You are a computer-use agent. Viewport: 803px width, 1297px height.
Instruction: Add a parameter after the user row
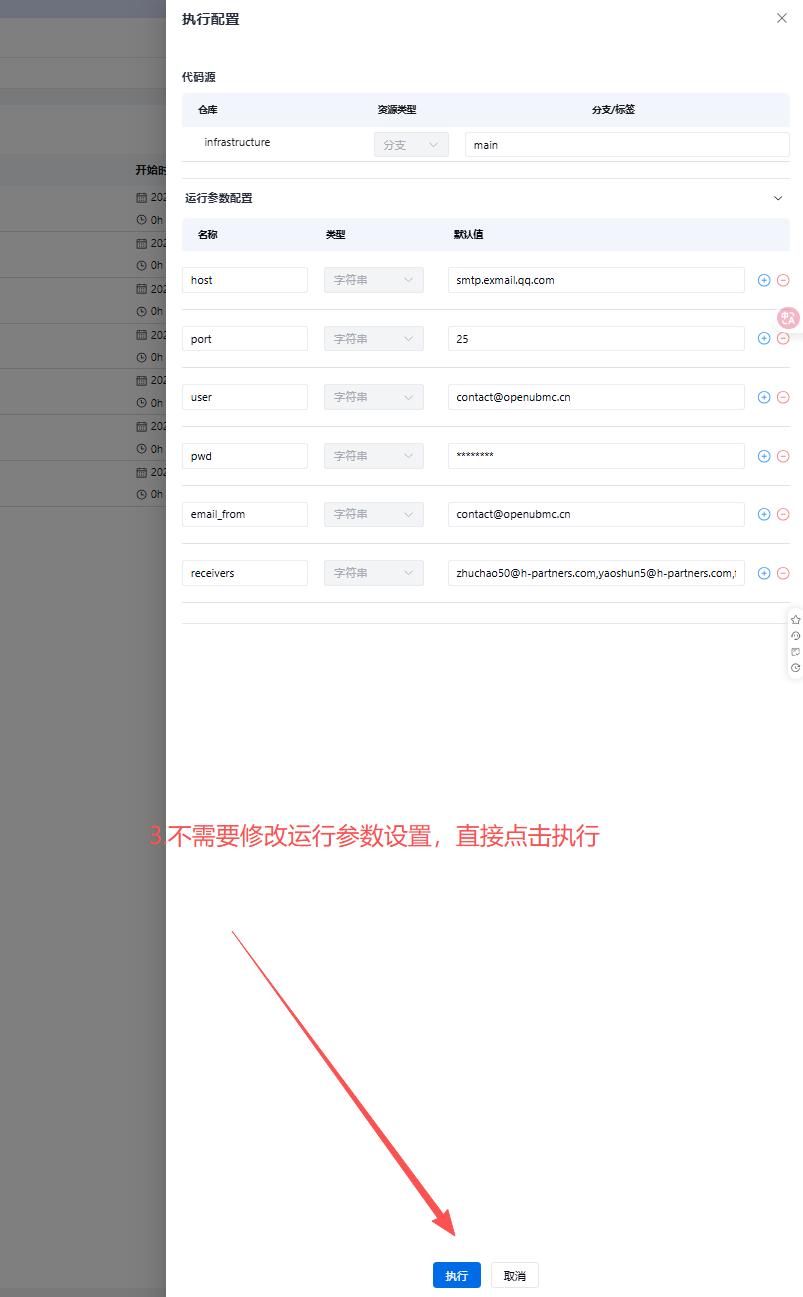pyautogui.click(x=764, y=397)
